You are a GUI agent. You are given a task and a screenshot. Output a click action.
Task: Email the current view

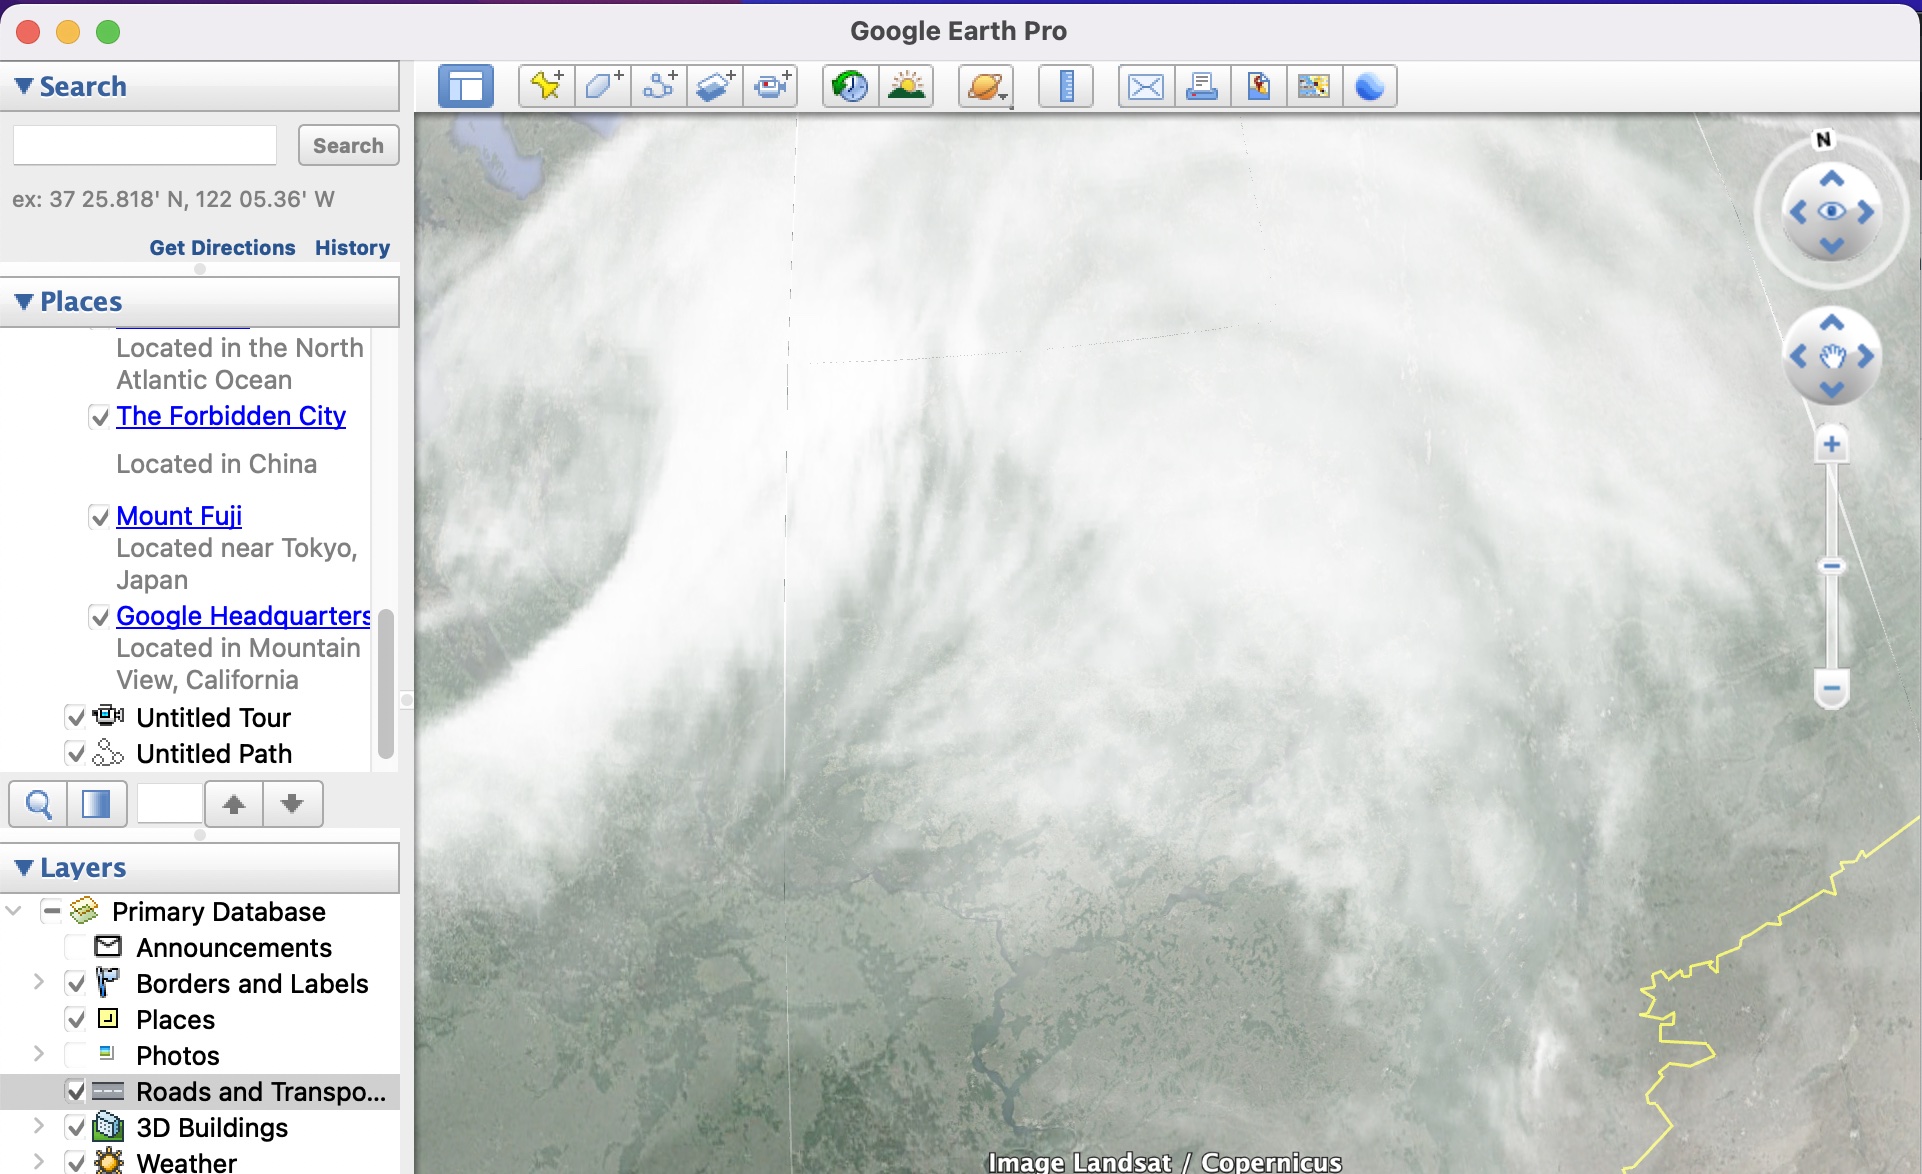click(1146, 87)
